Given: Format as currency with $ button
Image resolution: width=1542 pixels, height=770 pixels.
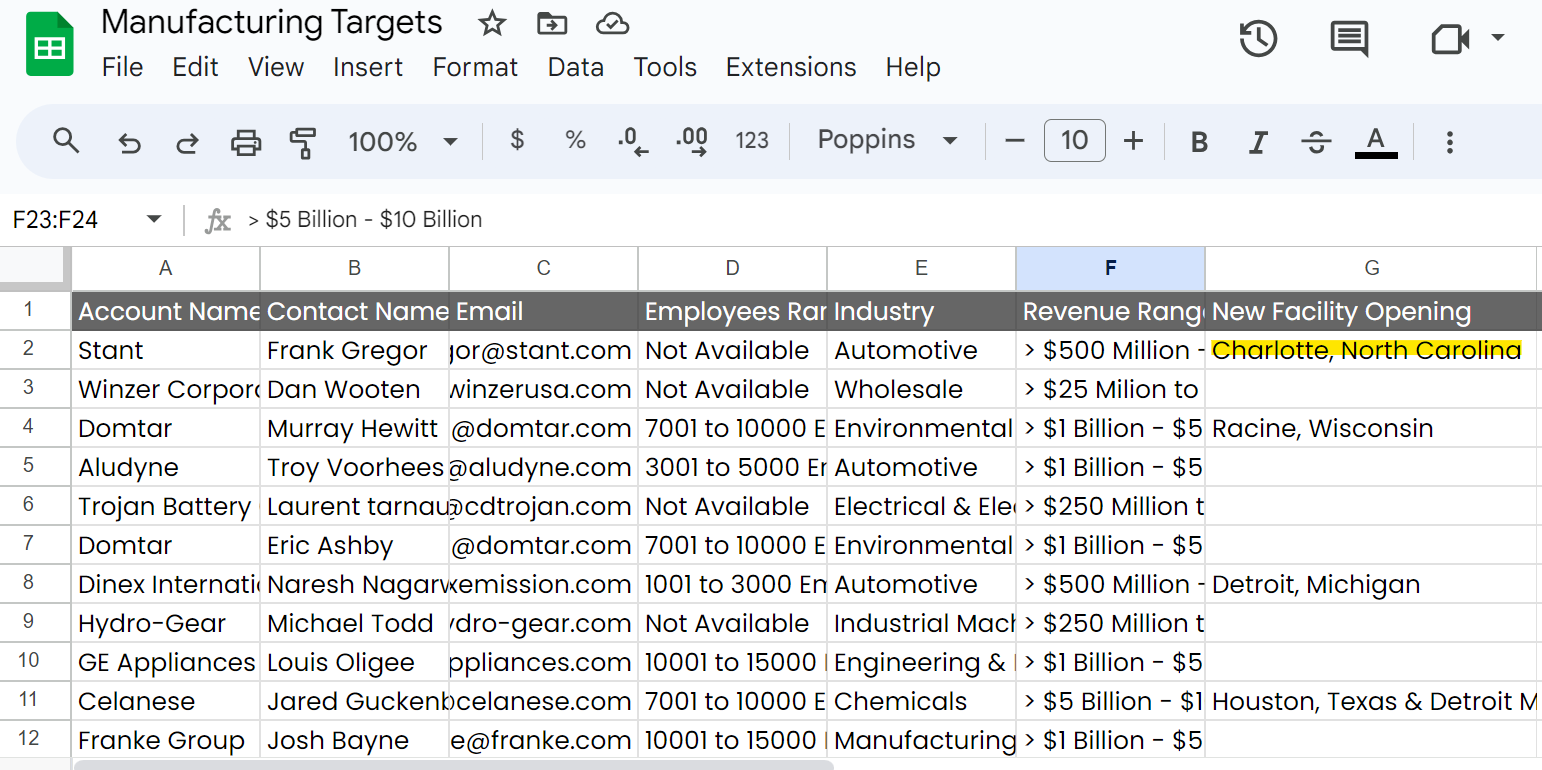Looking at the screenshot, I should pos(517,140).
